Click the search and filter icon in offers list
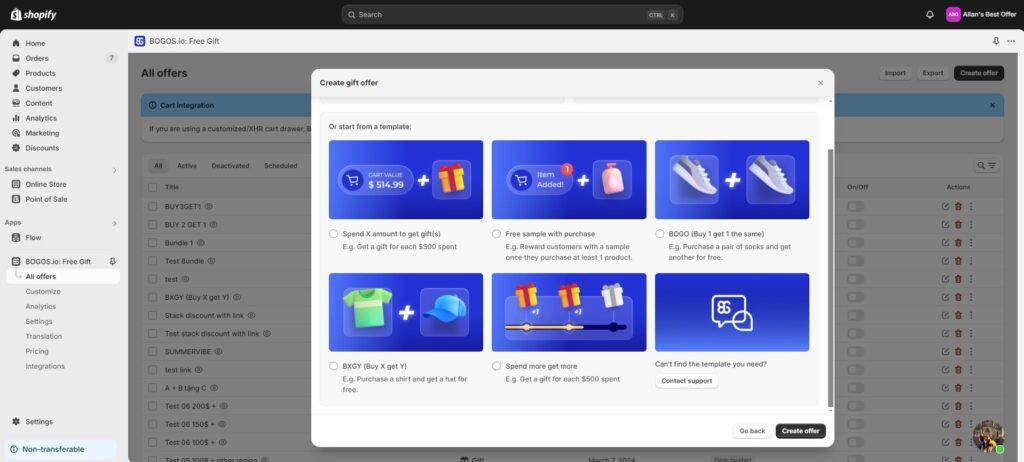1024x462 pixels. coord(986,165)
